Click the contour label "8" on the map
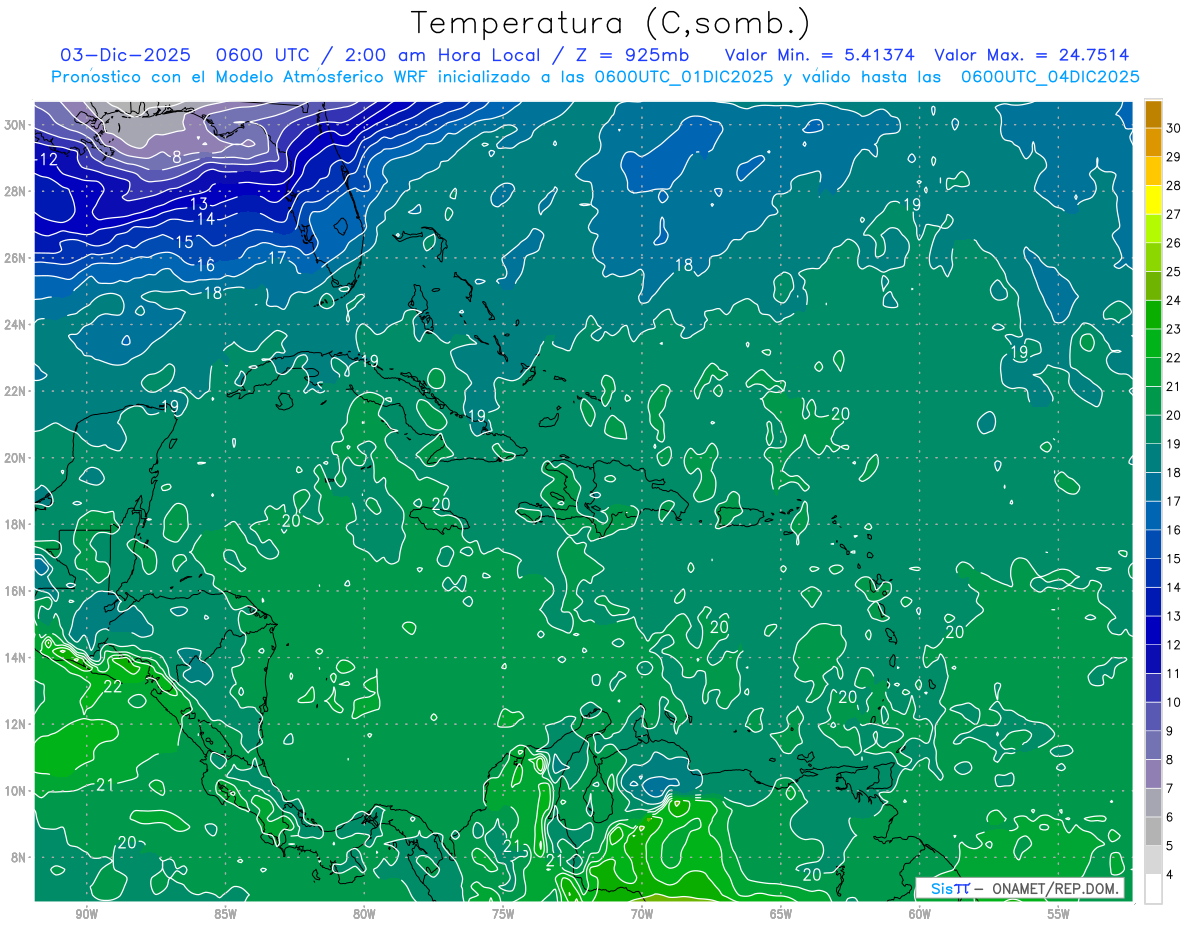Screen dimensions: 1200x927 177,157
